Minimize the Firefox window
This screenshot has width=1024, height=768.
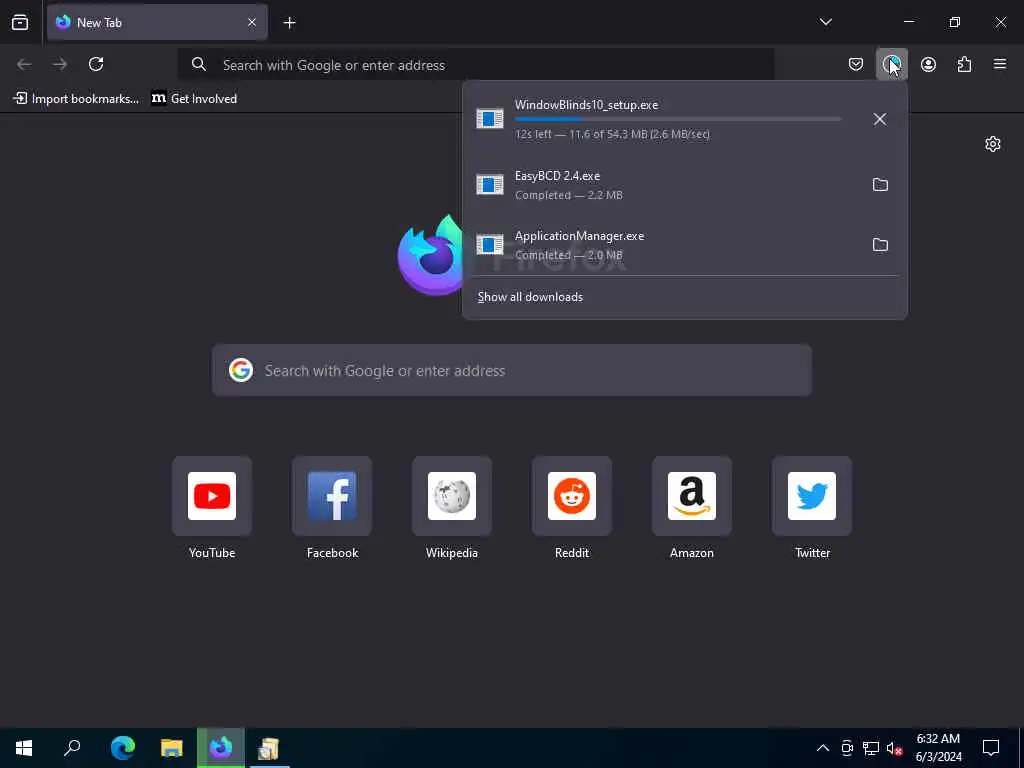tap(908, 22)
